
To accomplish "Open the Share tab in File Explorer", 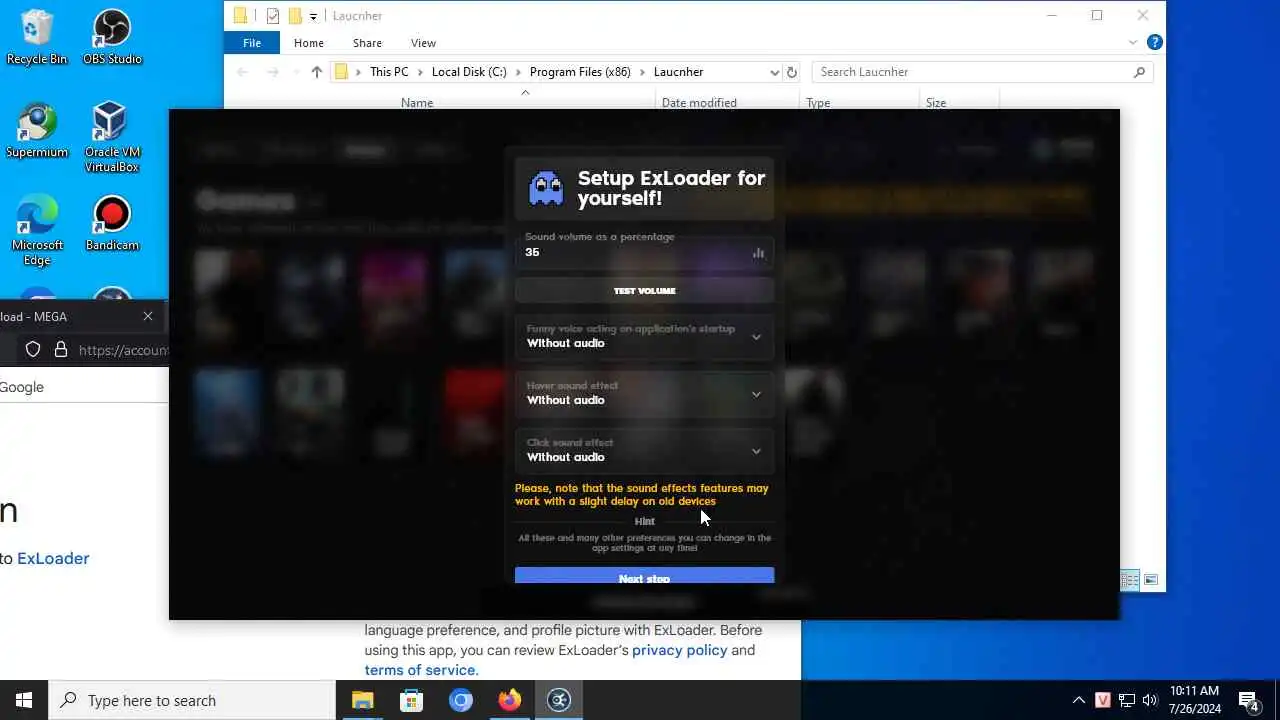I will coord(367,43).
